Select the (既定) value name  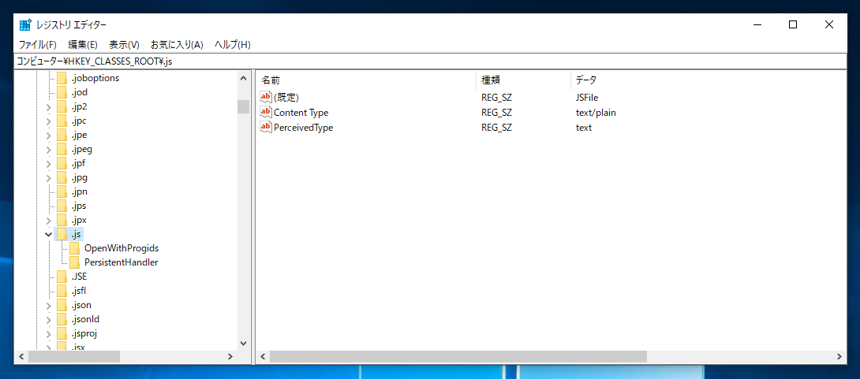click(286, 97)
